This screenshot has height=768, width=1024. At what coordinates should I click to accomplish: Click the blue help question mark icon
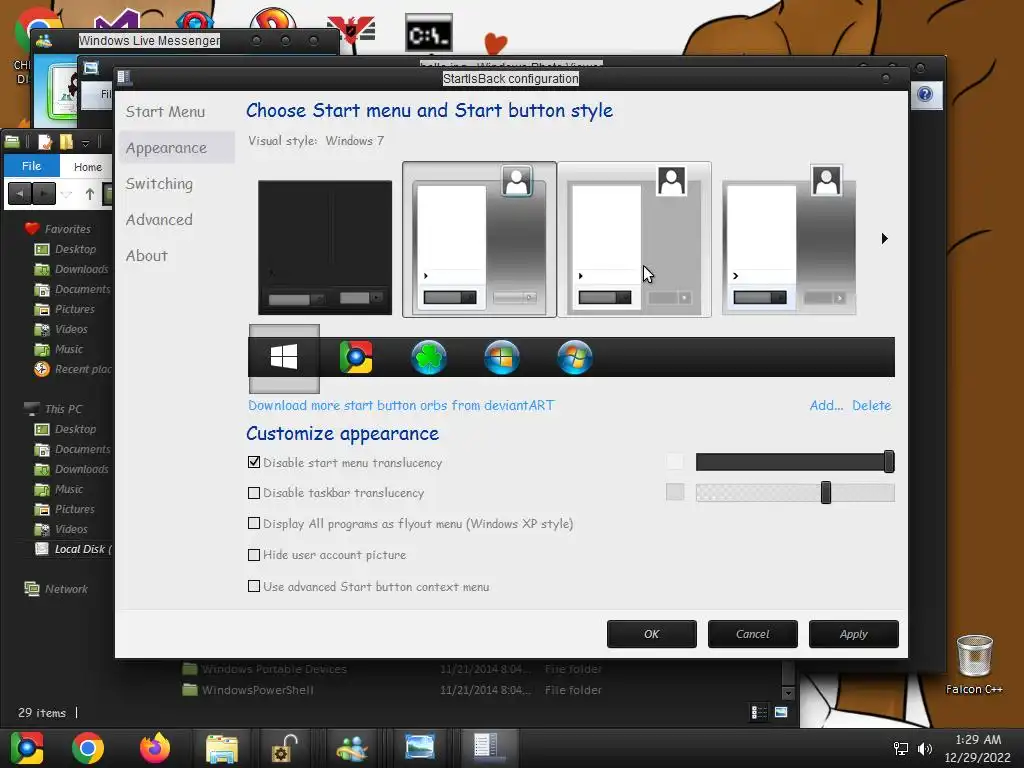point(925,95)
